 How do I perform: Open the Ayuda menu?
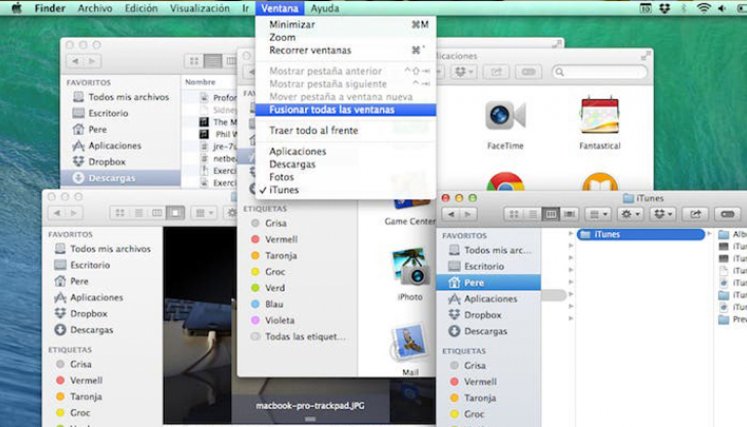coord(325,8)
